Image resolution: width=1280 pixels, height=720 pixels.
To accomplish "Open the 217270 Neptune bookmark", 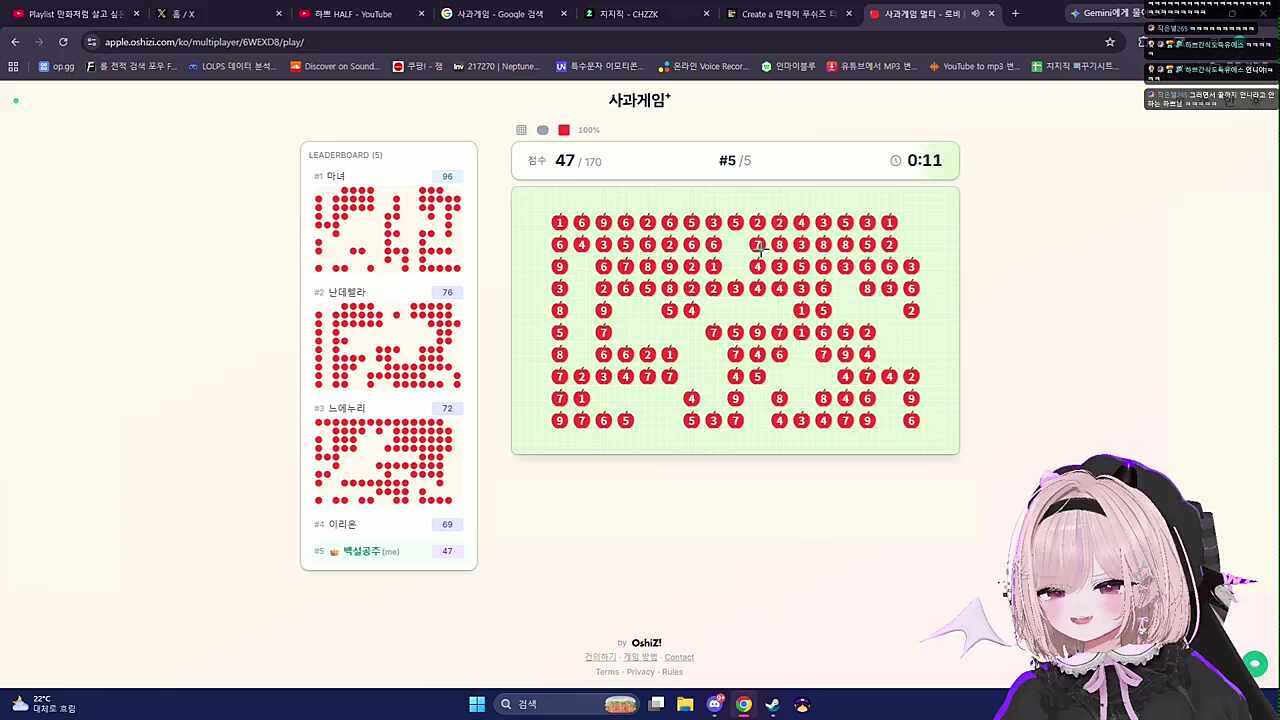I will tap(496, 66).
